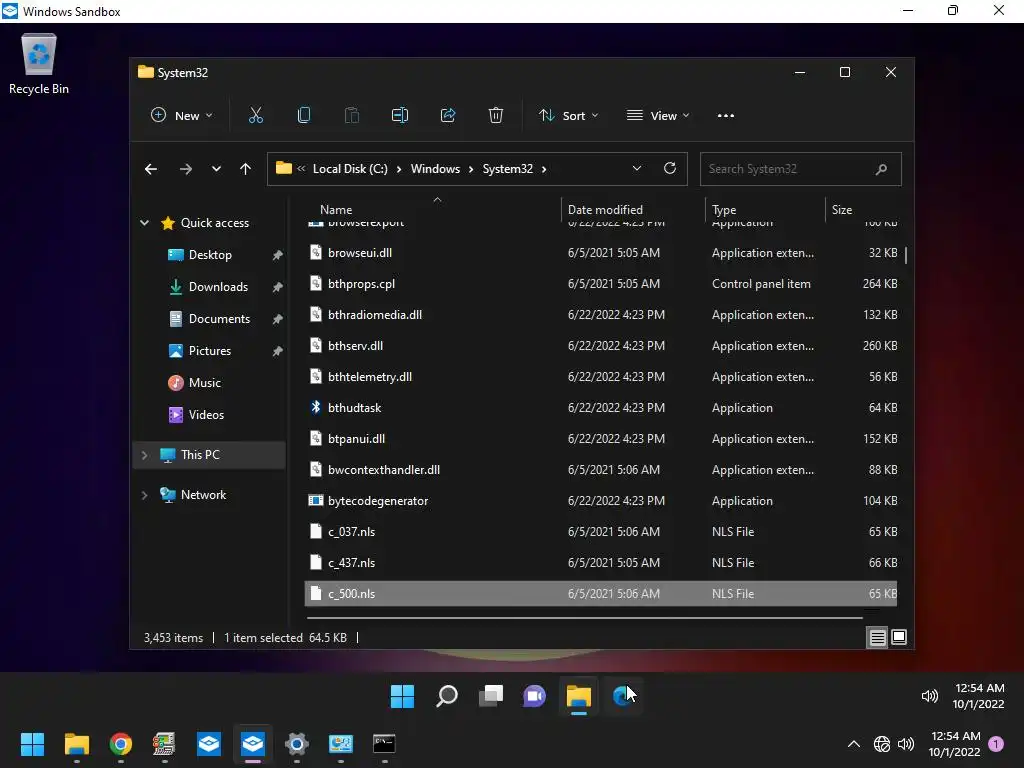This screenshot has width=1024, height=768.
Task: Open recent locations dropdown arrow
Action: pyautogui.click(x=216, y=169)
